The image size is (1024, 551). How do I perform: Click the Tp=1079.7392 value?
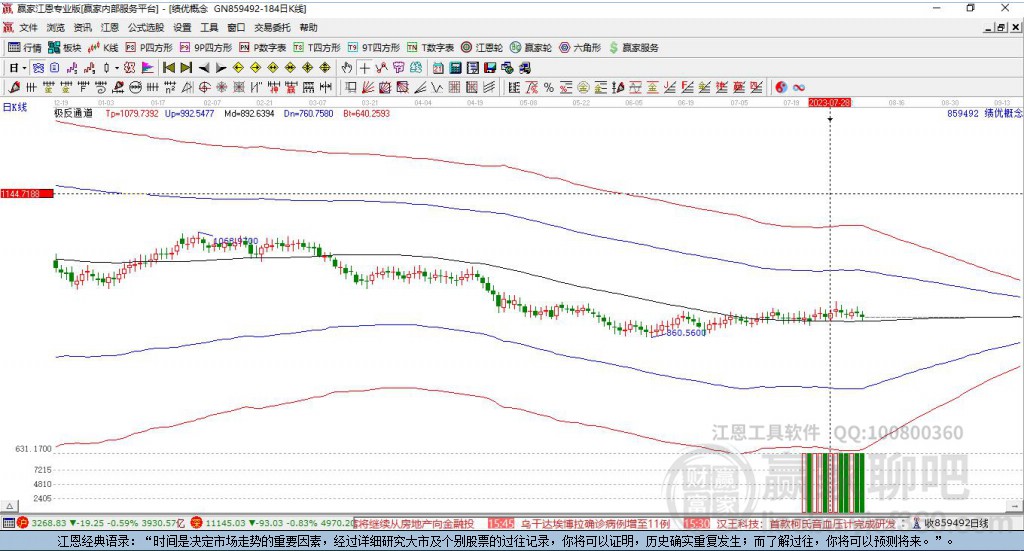(x=132, y=114)
